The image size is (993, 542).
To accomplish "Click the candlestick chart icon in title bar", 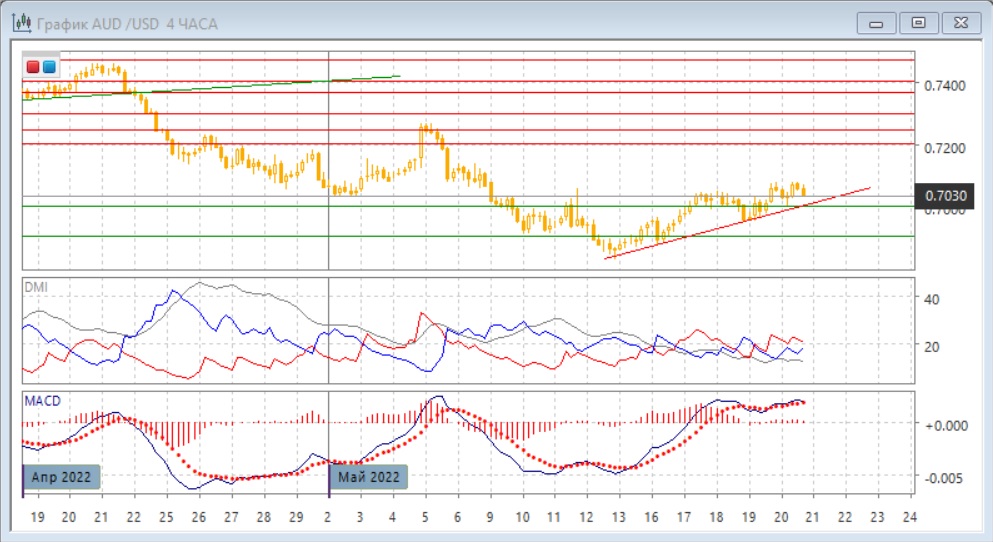I will (18, 21).
